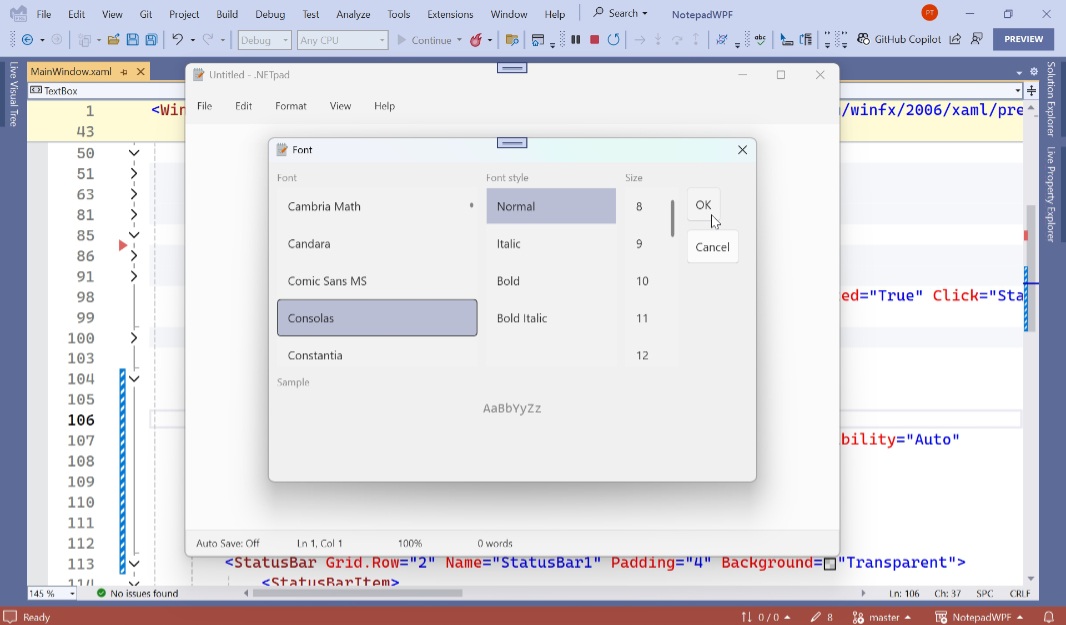The width and height of the screenshot is (1066, 625).
Task: Expand the collapsed region at line 63
Action: [134, 195]
